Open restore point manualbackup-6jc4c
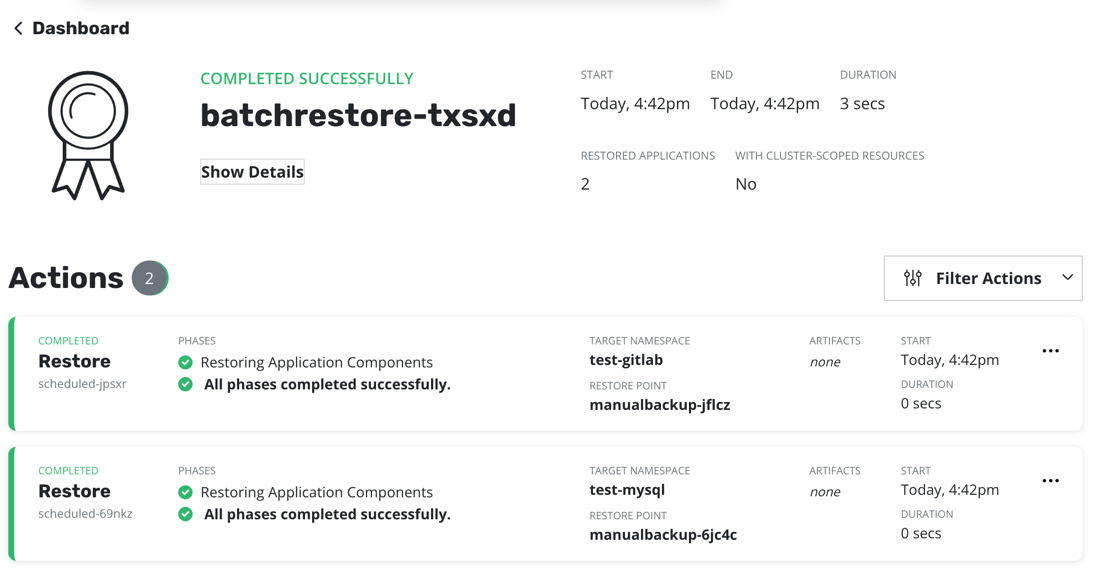The width and height of the screenshot is (1099, 578). pos(662,535)
